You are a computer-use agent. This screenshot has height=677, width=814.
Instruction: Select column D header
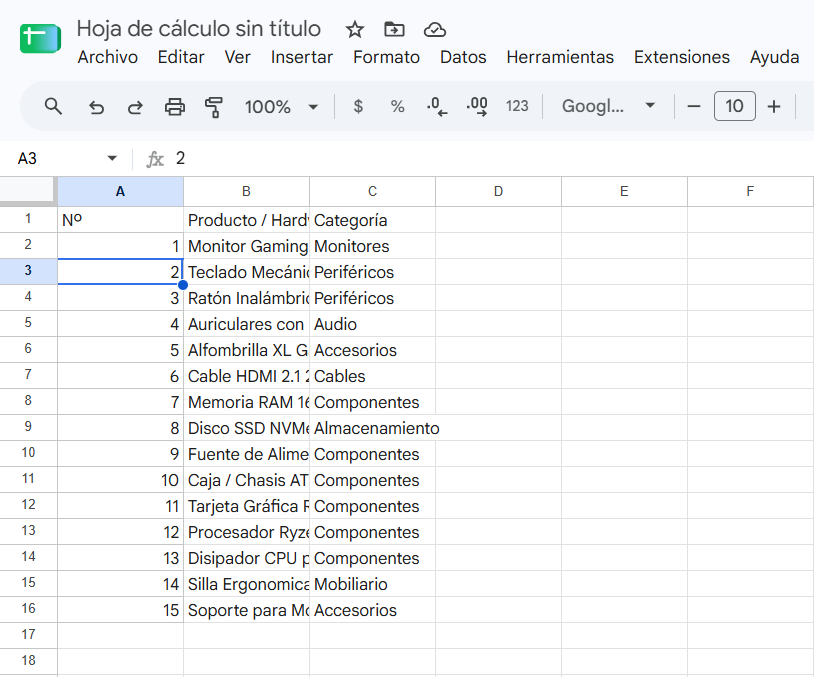498,192
